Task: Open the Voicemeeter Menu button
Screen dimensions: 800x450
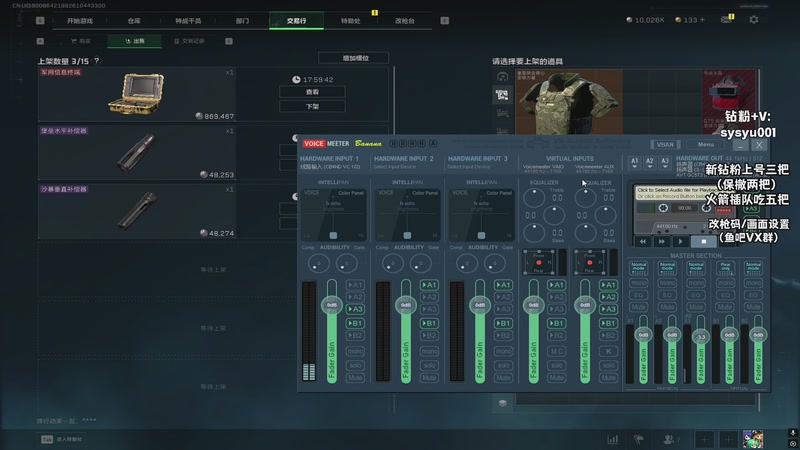Action: [x=706, y=144]
